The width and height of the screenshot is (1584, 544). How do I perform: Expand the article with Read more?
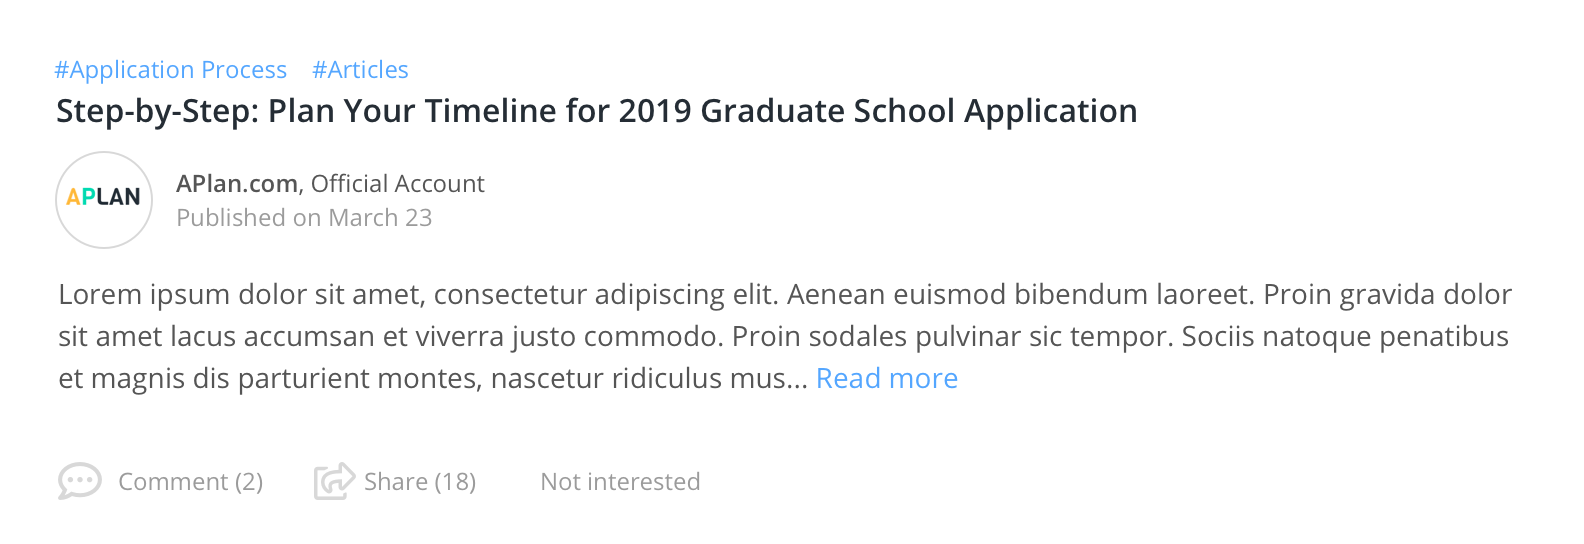click(887, 379)
